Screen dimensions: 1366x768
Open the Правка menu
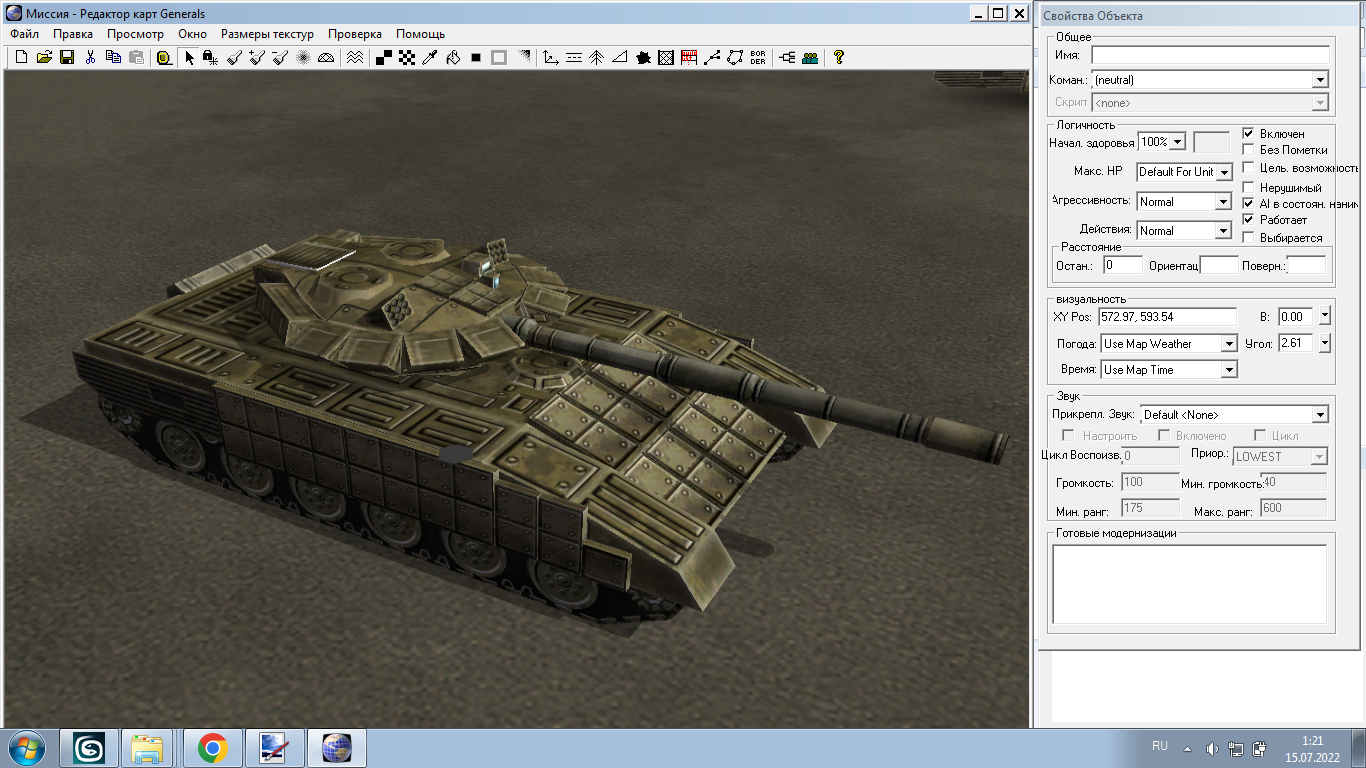(73, 34)
